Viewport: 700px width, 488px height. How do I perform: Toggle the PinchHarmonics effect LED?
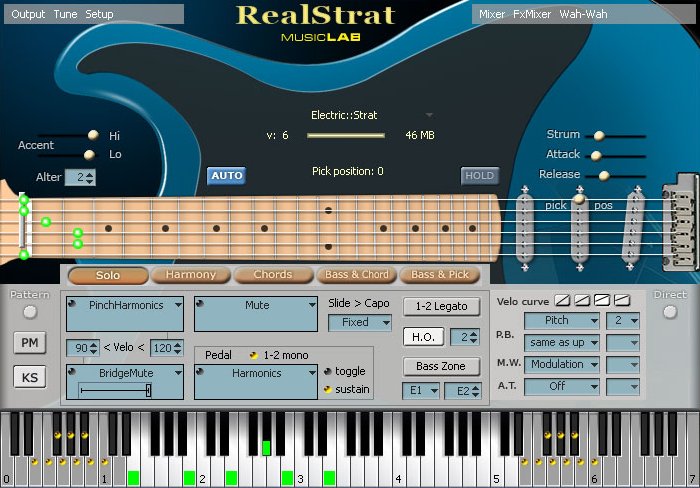pyautogui.click(x=71, y=304)
